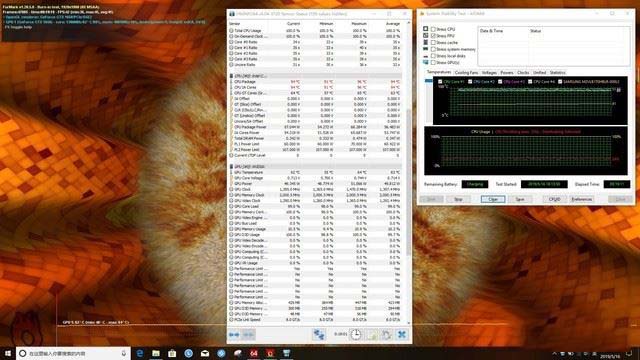
Task: Click the Cortana microphone icon
Action: click(124, 353)
